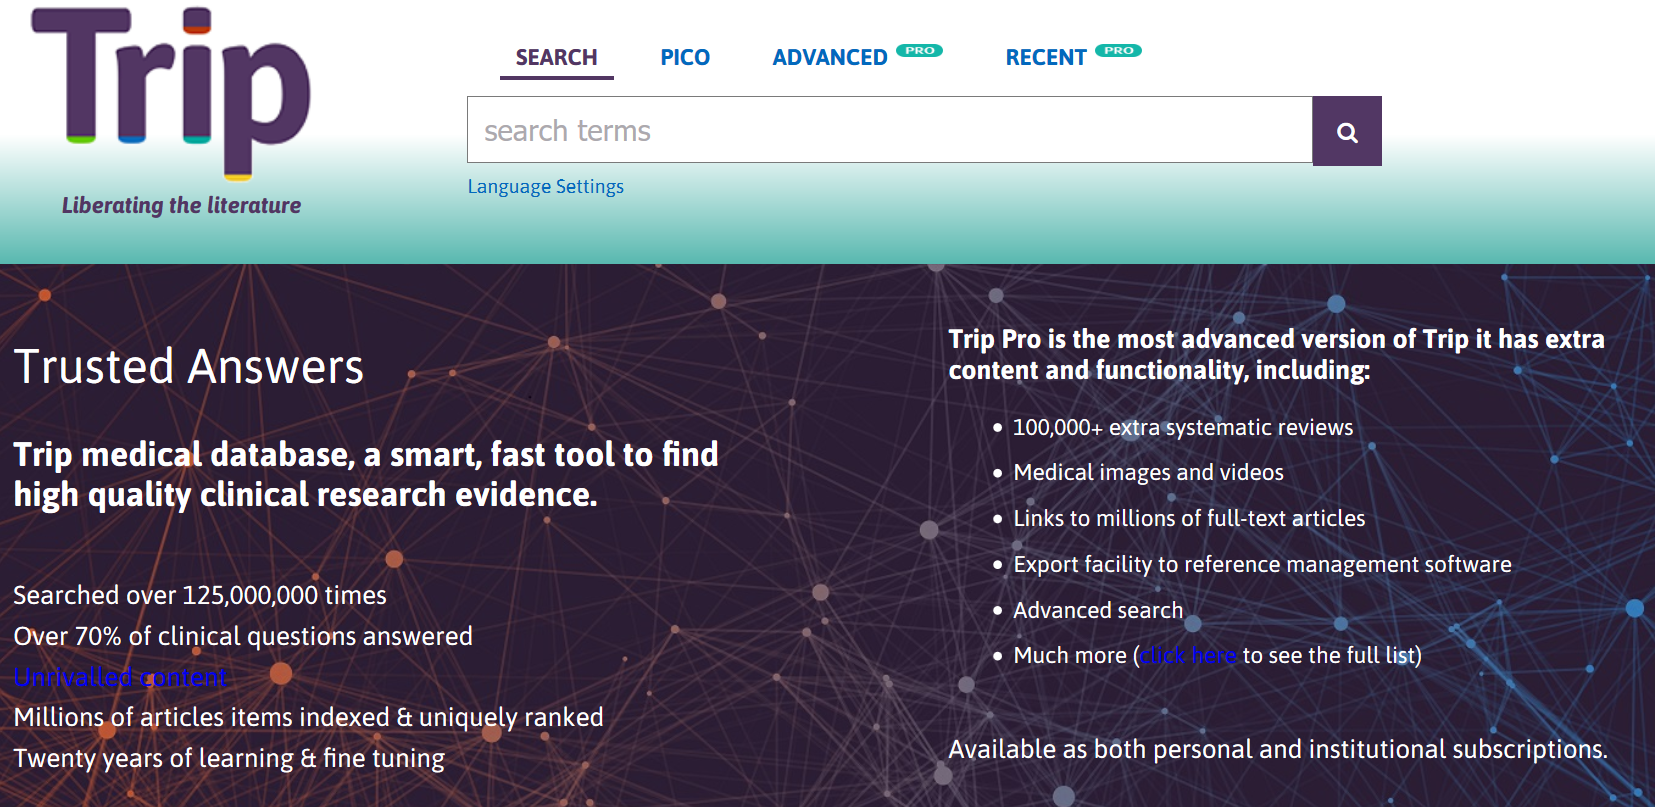Click the Trip logo
The height and width of the screenshot is (807, 1655).
point(171,95)
